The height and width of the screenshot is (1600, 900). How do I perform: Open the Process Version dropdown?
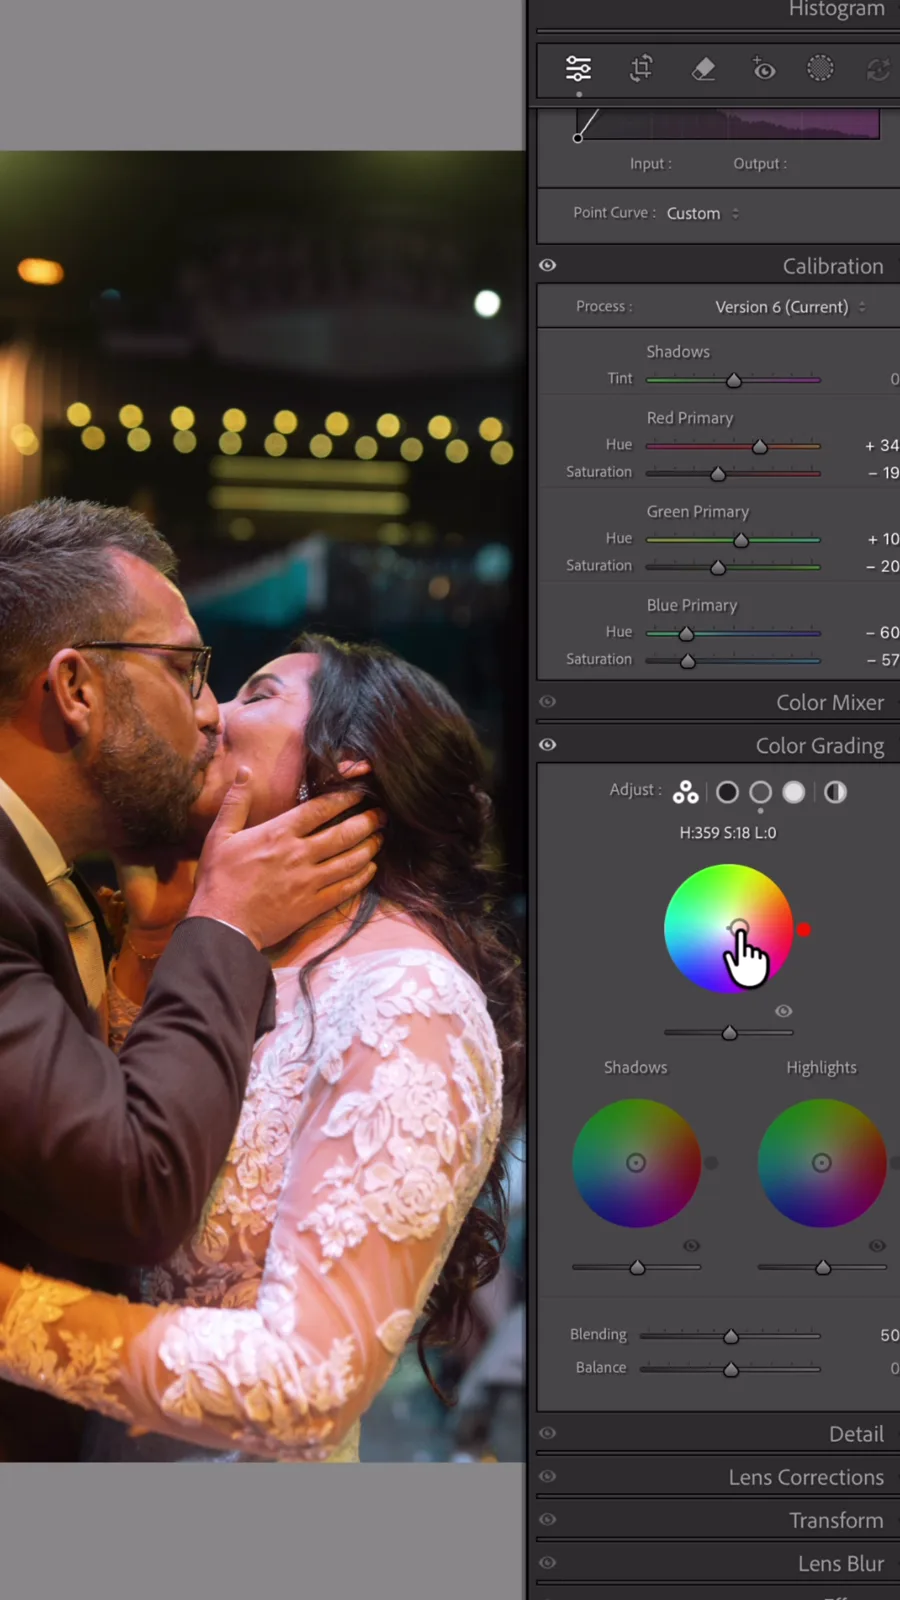click(790, 307)
